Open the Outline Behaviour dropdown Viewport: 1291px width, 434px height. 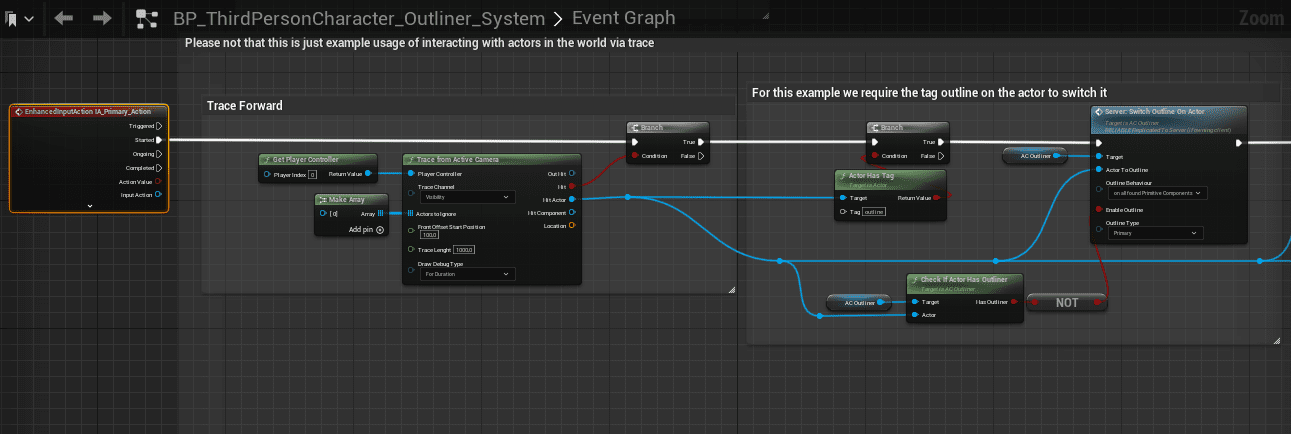[x=1157, y=193]
